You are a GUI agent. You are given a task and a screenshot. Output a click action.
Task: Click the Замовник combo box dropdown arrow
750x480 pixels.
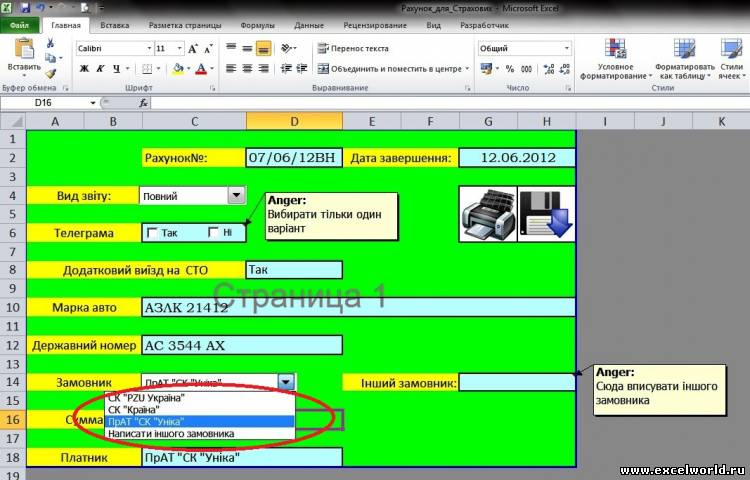point(286,382)
